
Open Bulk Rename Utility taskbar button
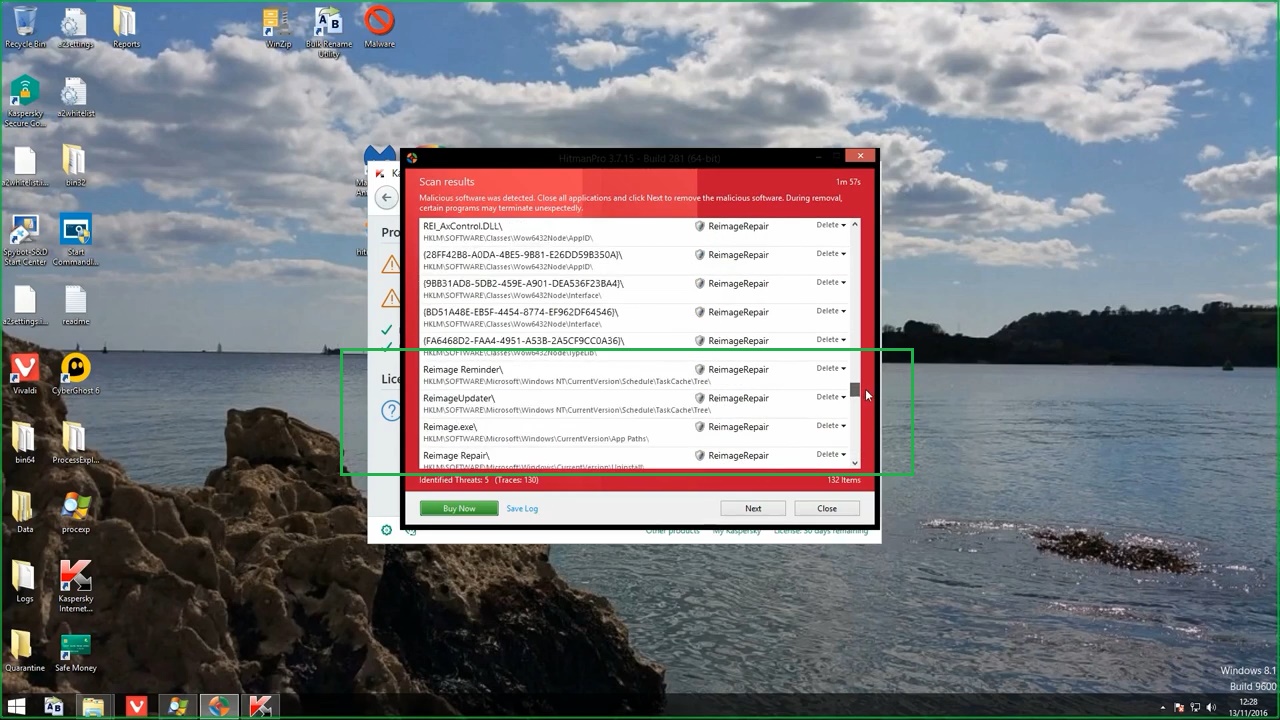click(x=53, y=706)
